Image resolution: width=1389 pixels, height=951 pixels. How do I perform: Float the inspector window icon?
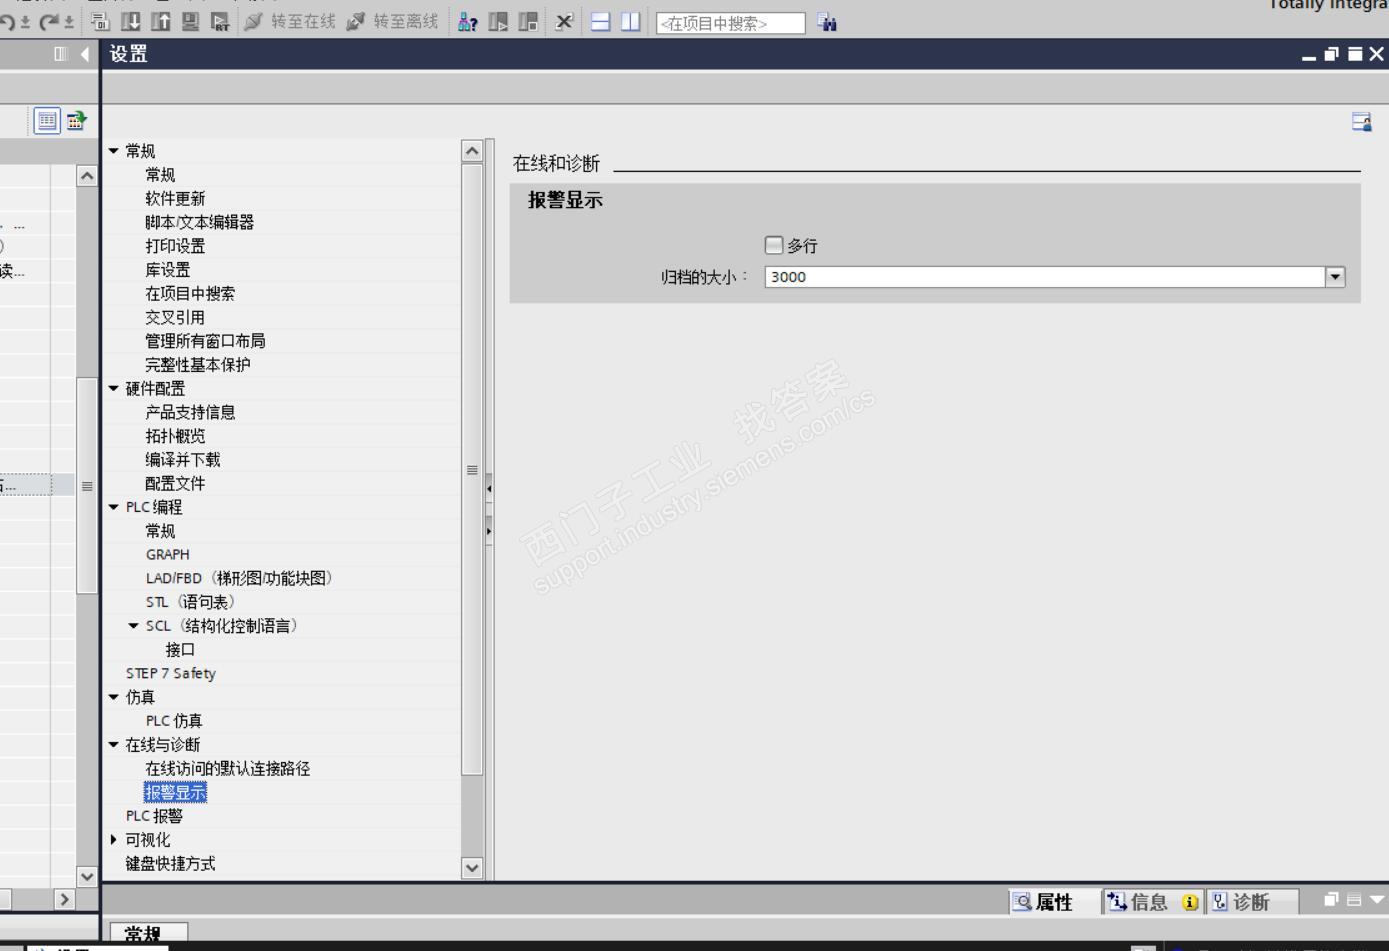pos(1331,900)
